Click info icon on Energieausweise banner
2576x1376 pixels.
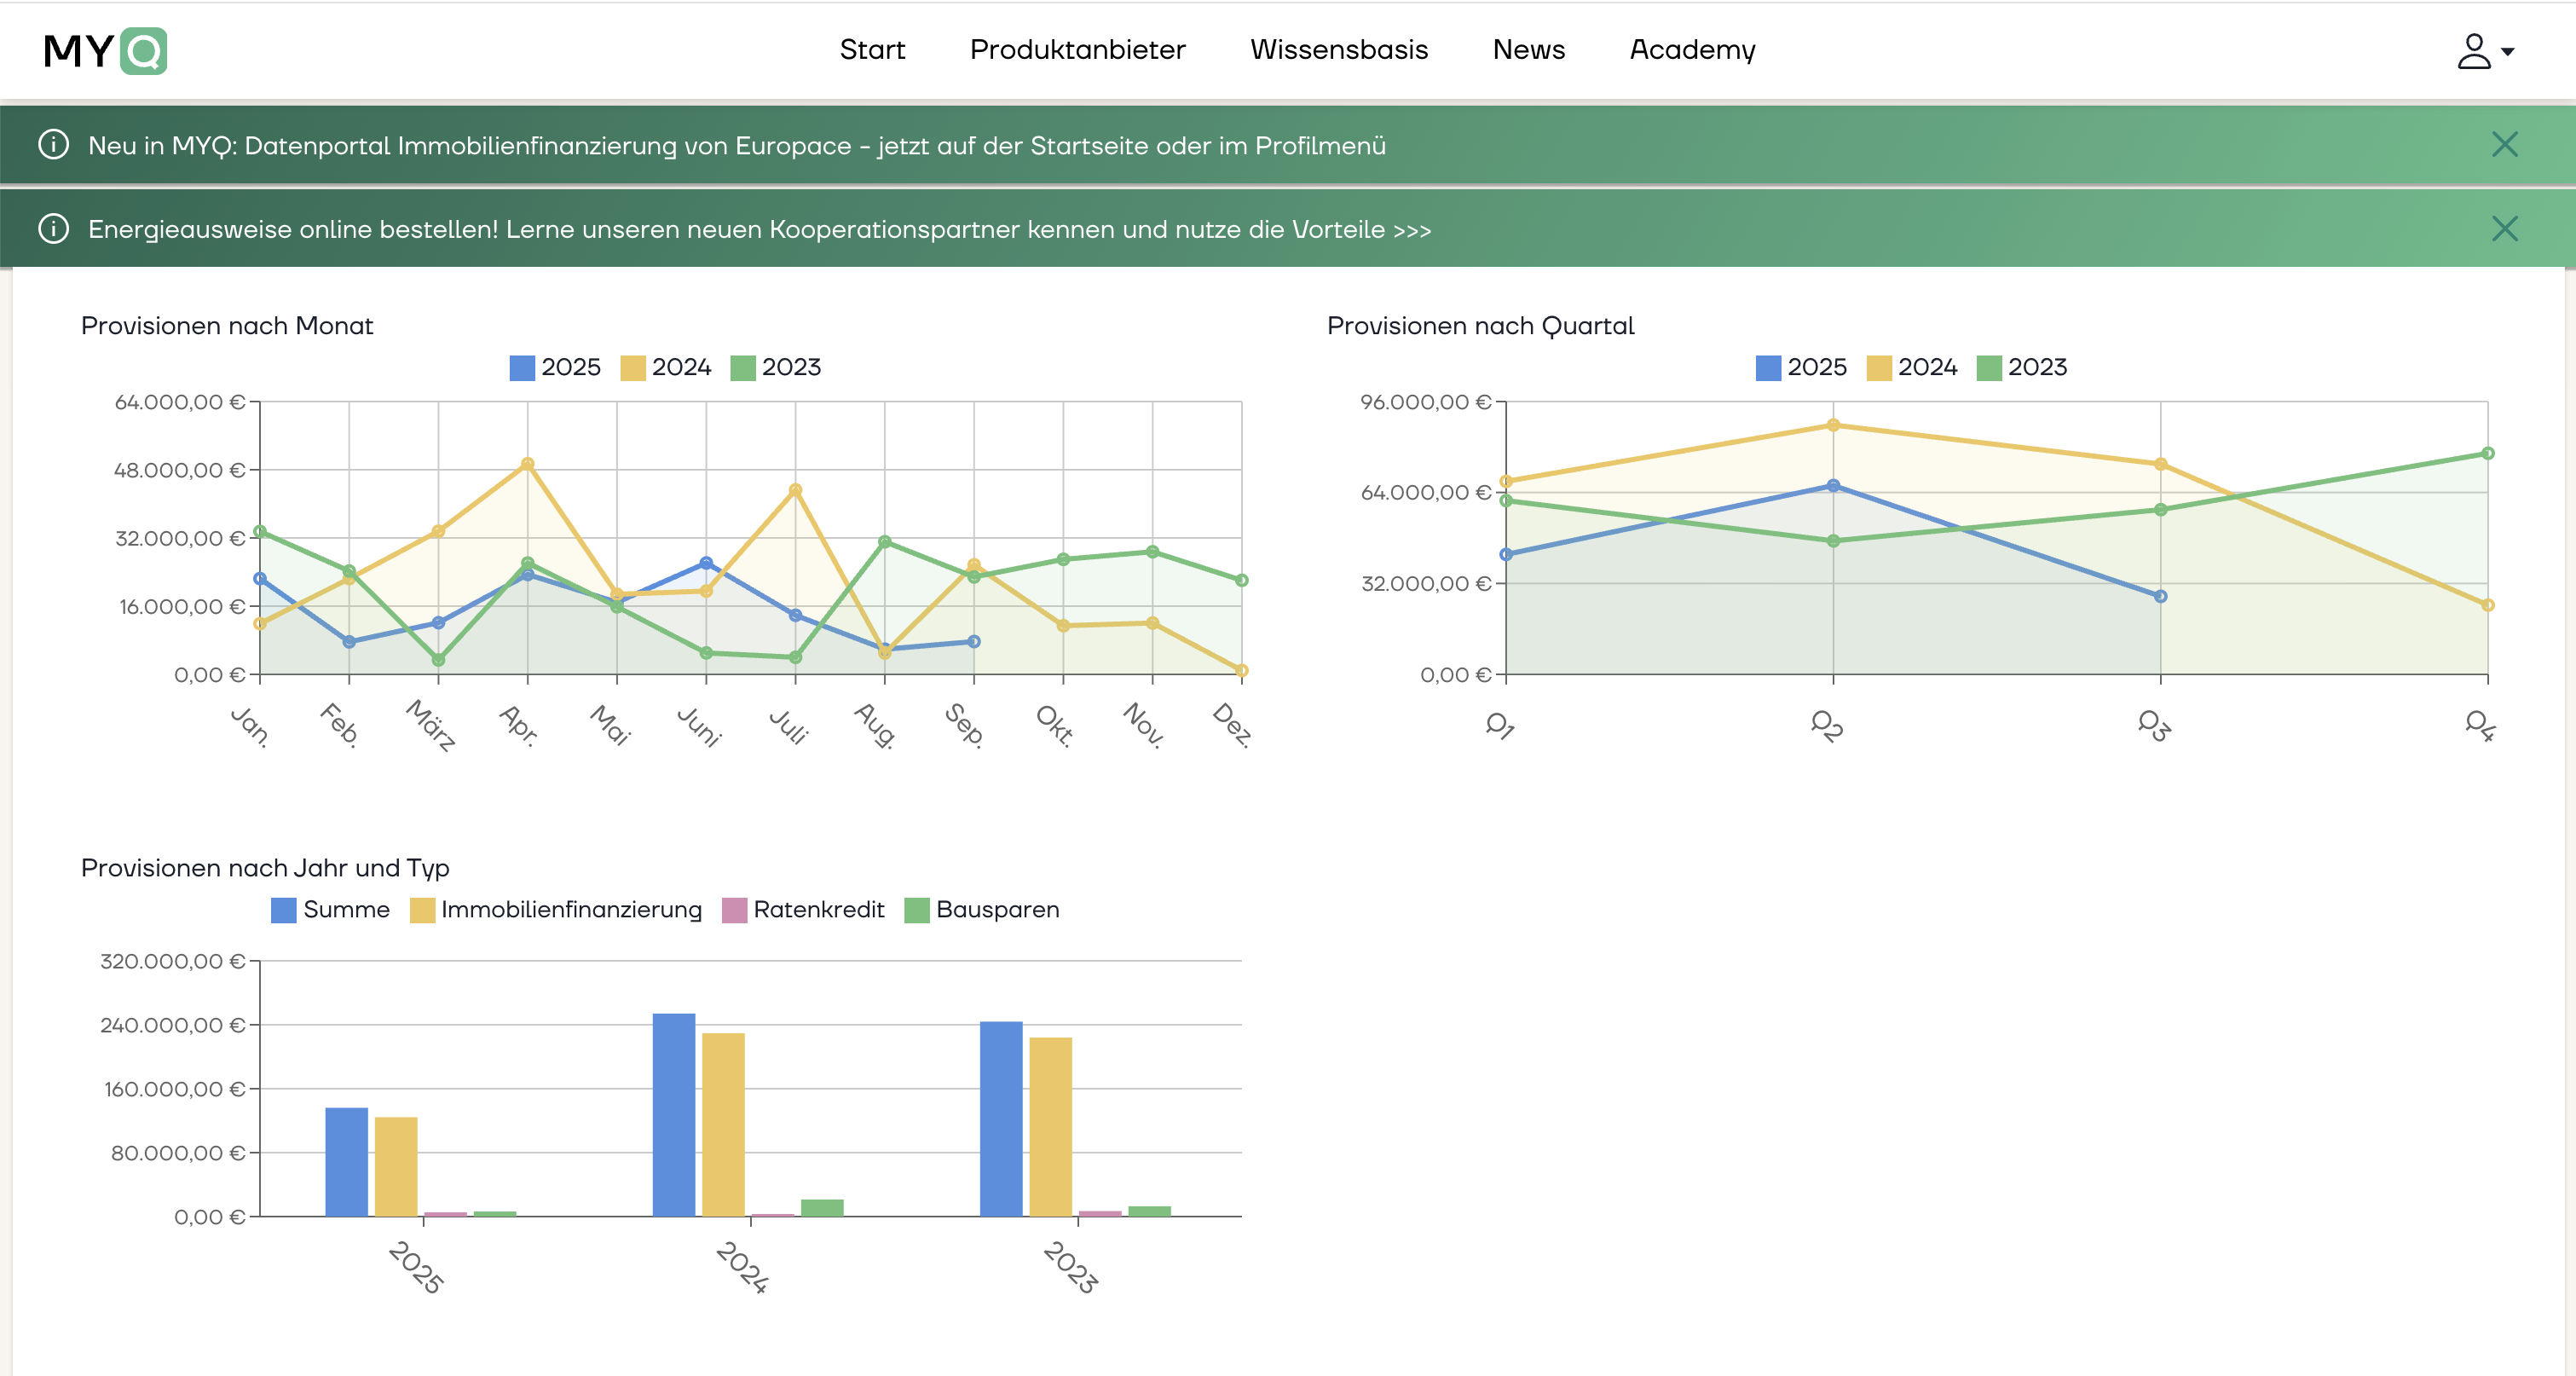tap(53, 229)
